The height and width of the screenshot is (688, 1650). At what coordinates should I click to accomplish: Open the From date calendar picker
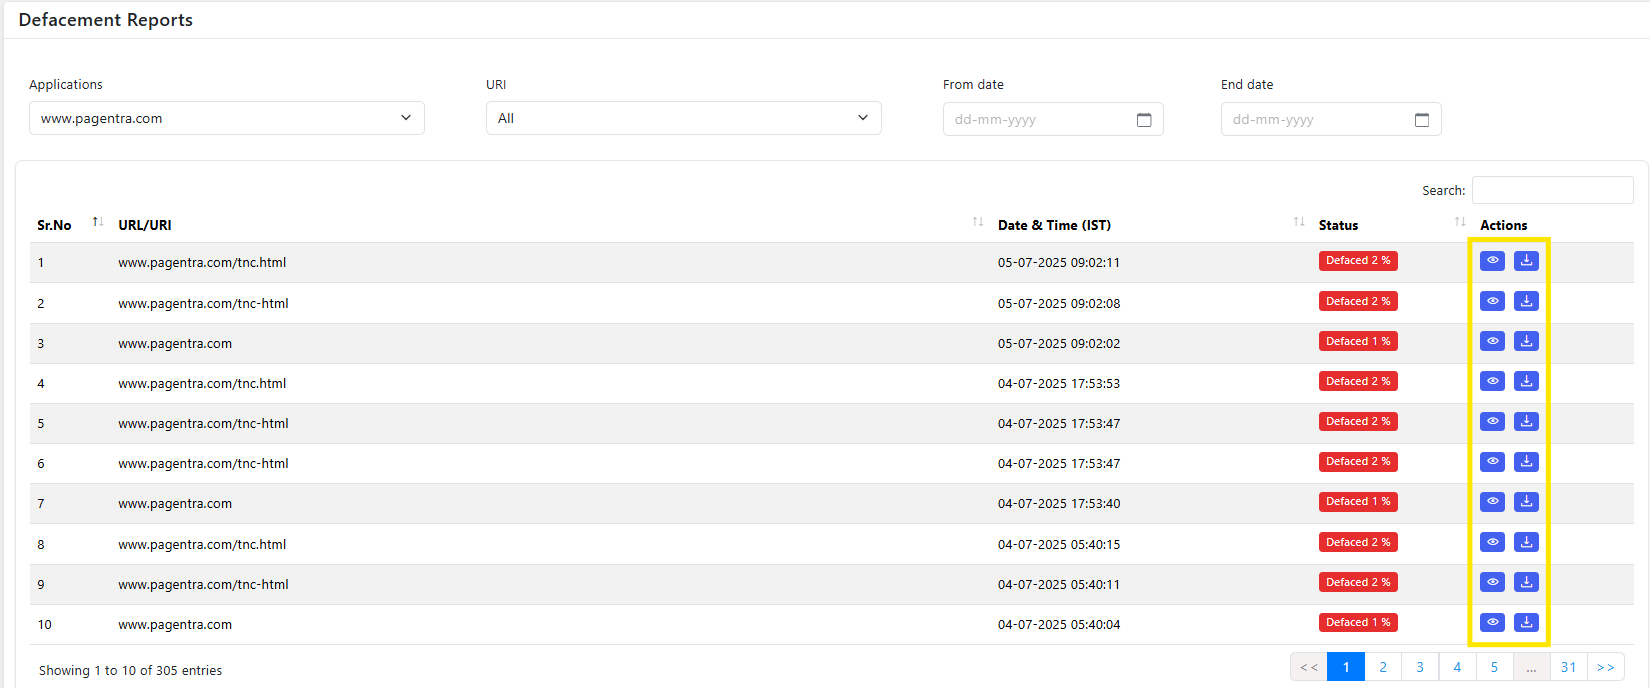coord(1144,120)
